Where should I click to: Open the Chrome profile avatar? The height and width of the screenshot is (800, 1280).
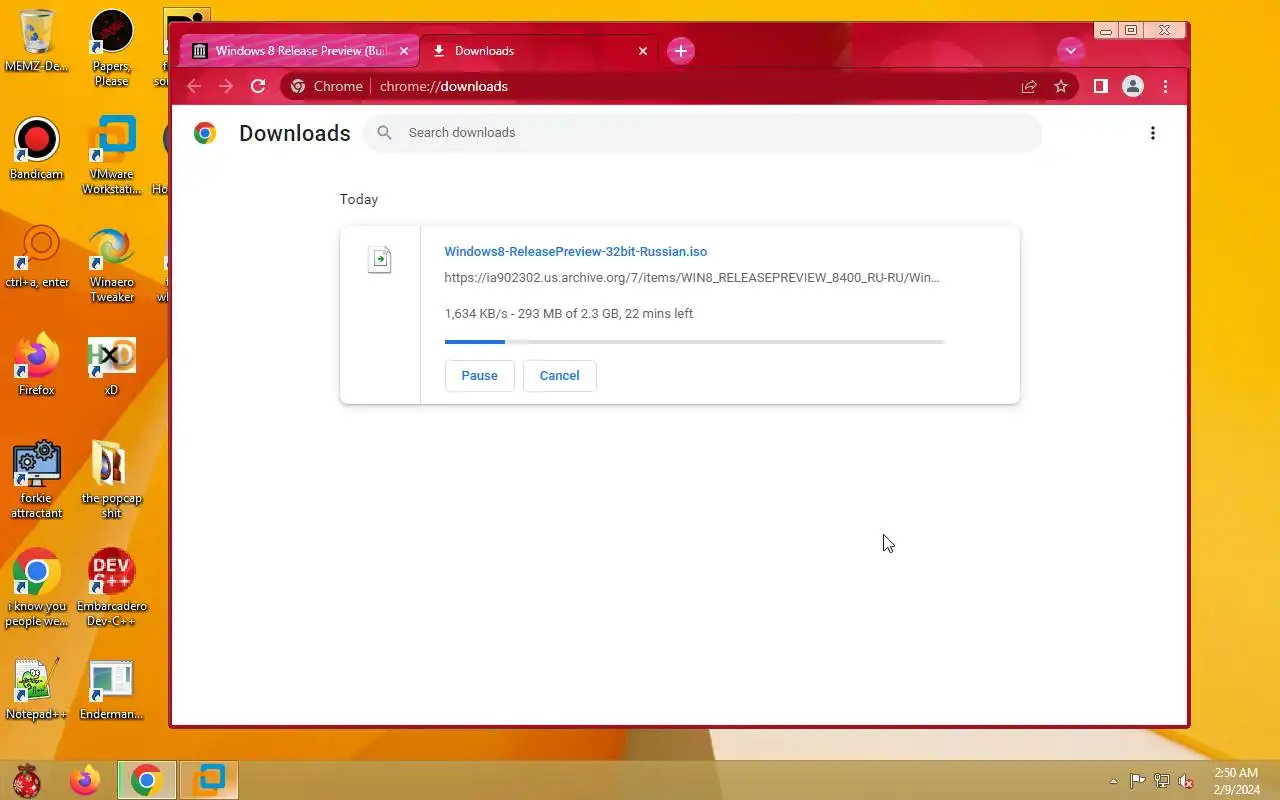1133,86
